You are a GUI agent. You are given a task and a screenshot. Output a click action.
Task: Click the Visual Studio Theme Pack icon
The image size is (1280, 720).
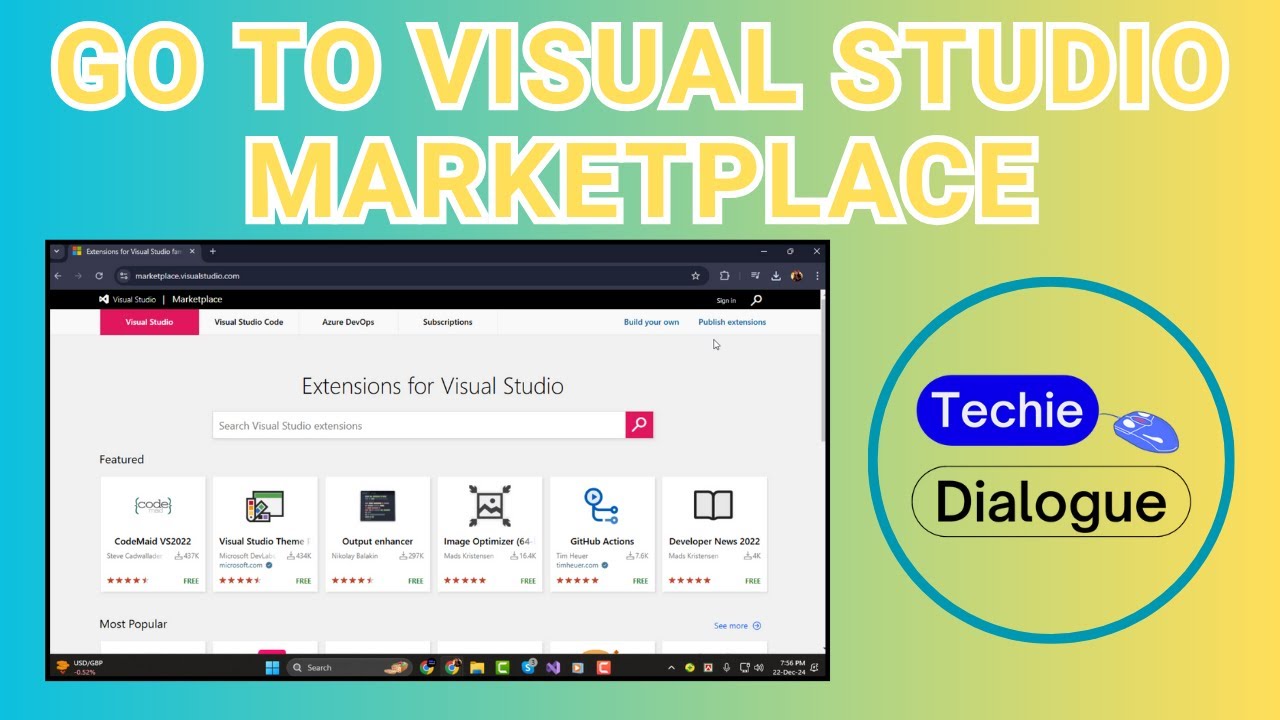[265, 506]
